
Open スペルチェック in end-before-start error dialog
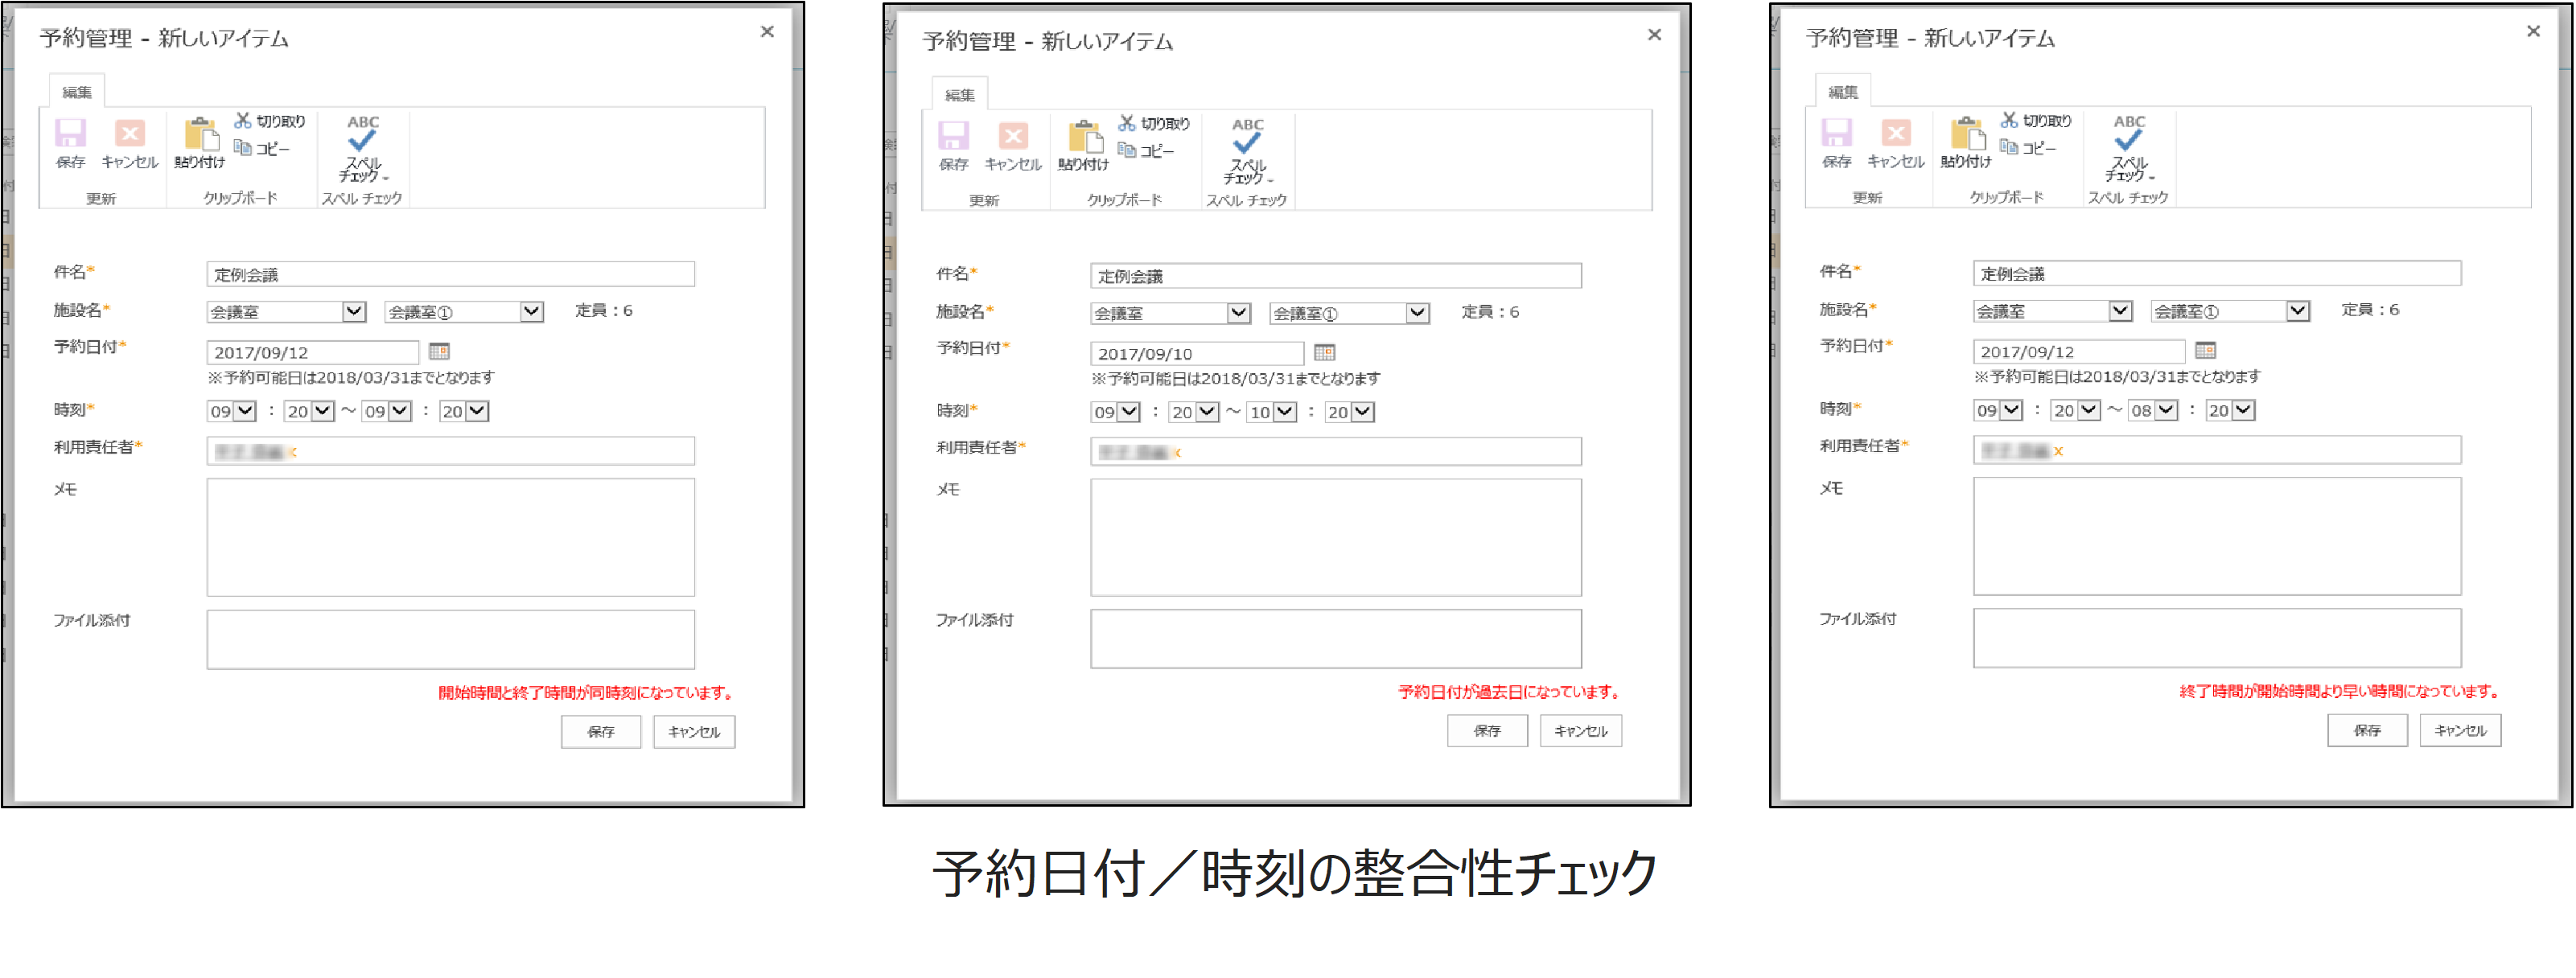click(x=2129, y=148)
